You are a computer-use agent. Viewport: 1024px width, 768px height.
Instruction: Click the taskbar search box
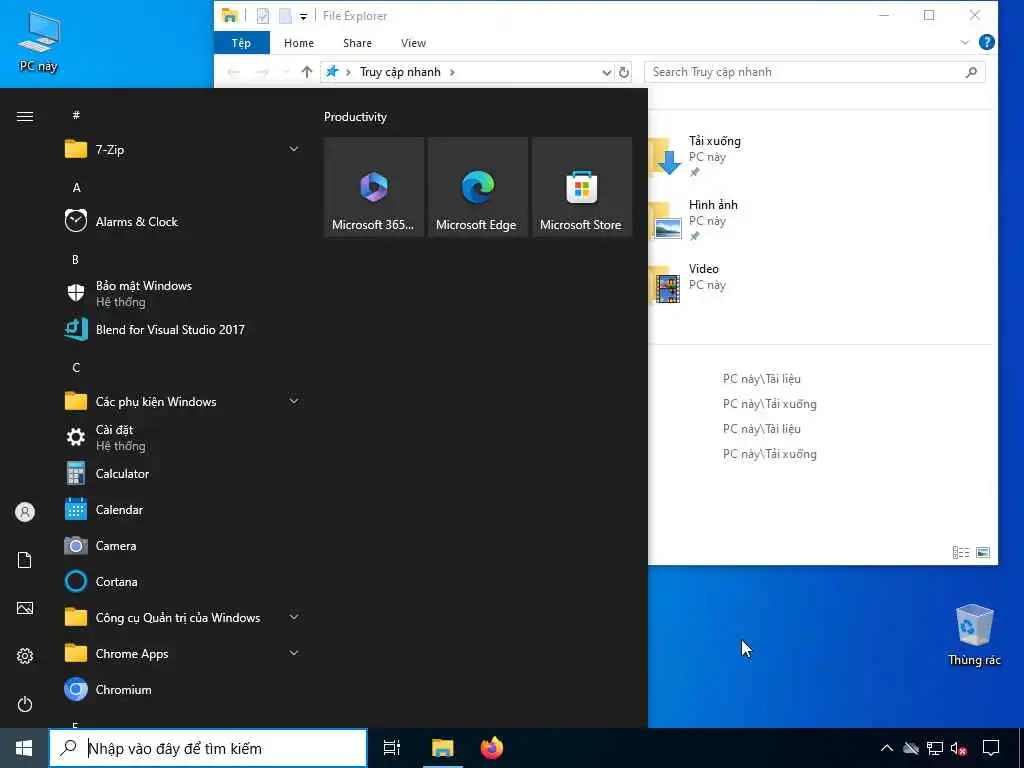tap(208, 748)
